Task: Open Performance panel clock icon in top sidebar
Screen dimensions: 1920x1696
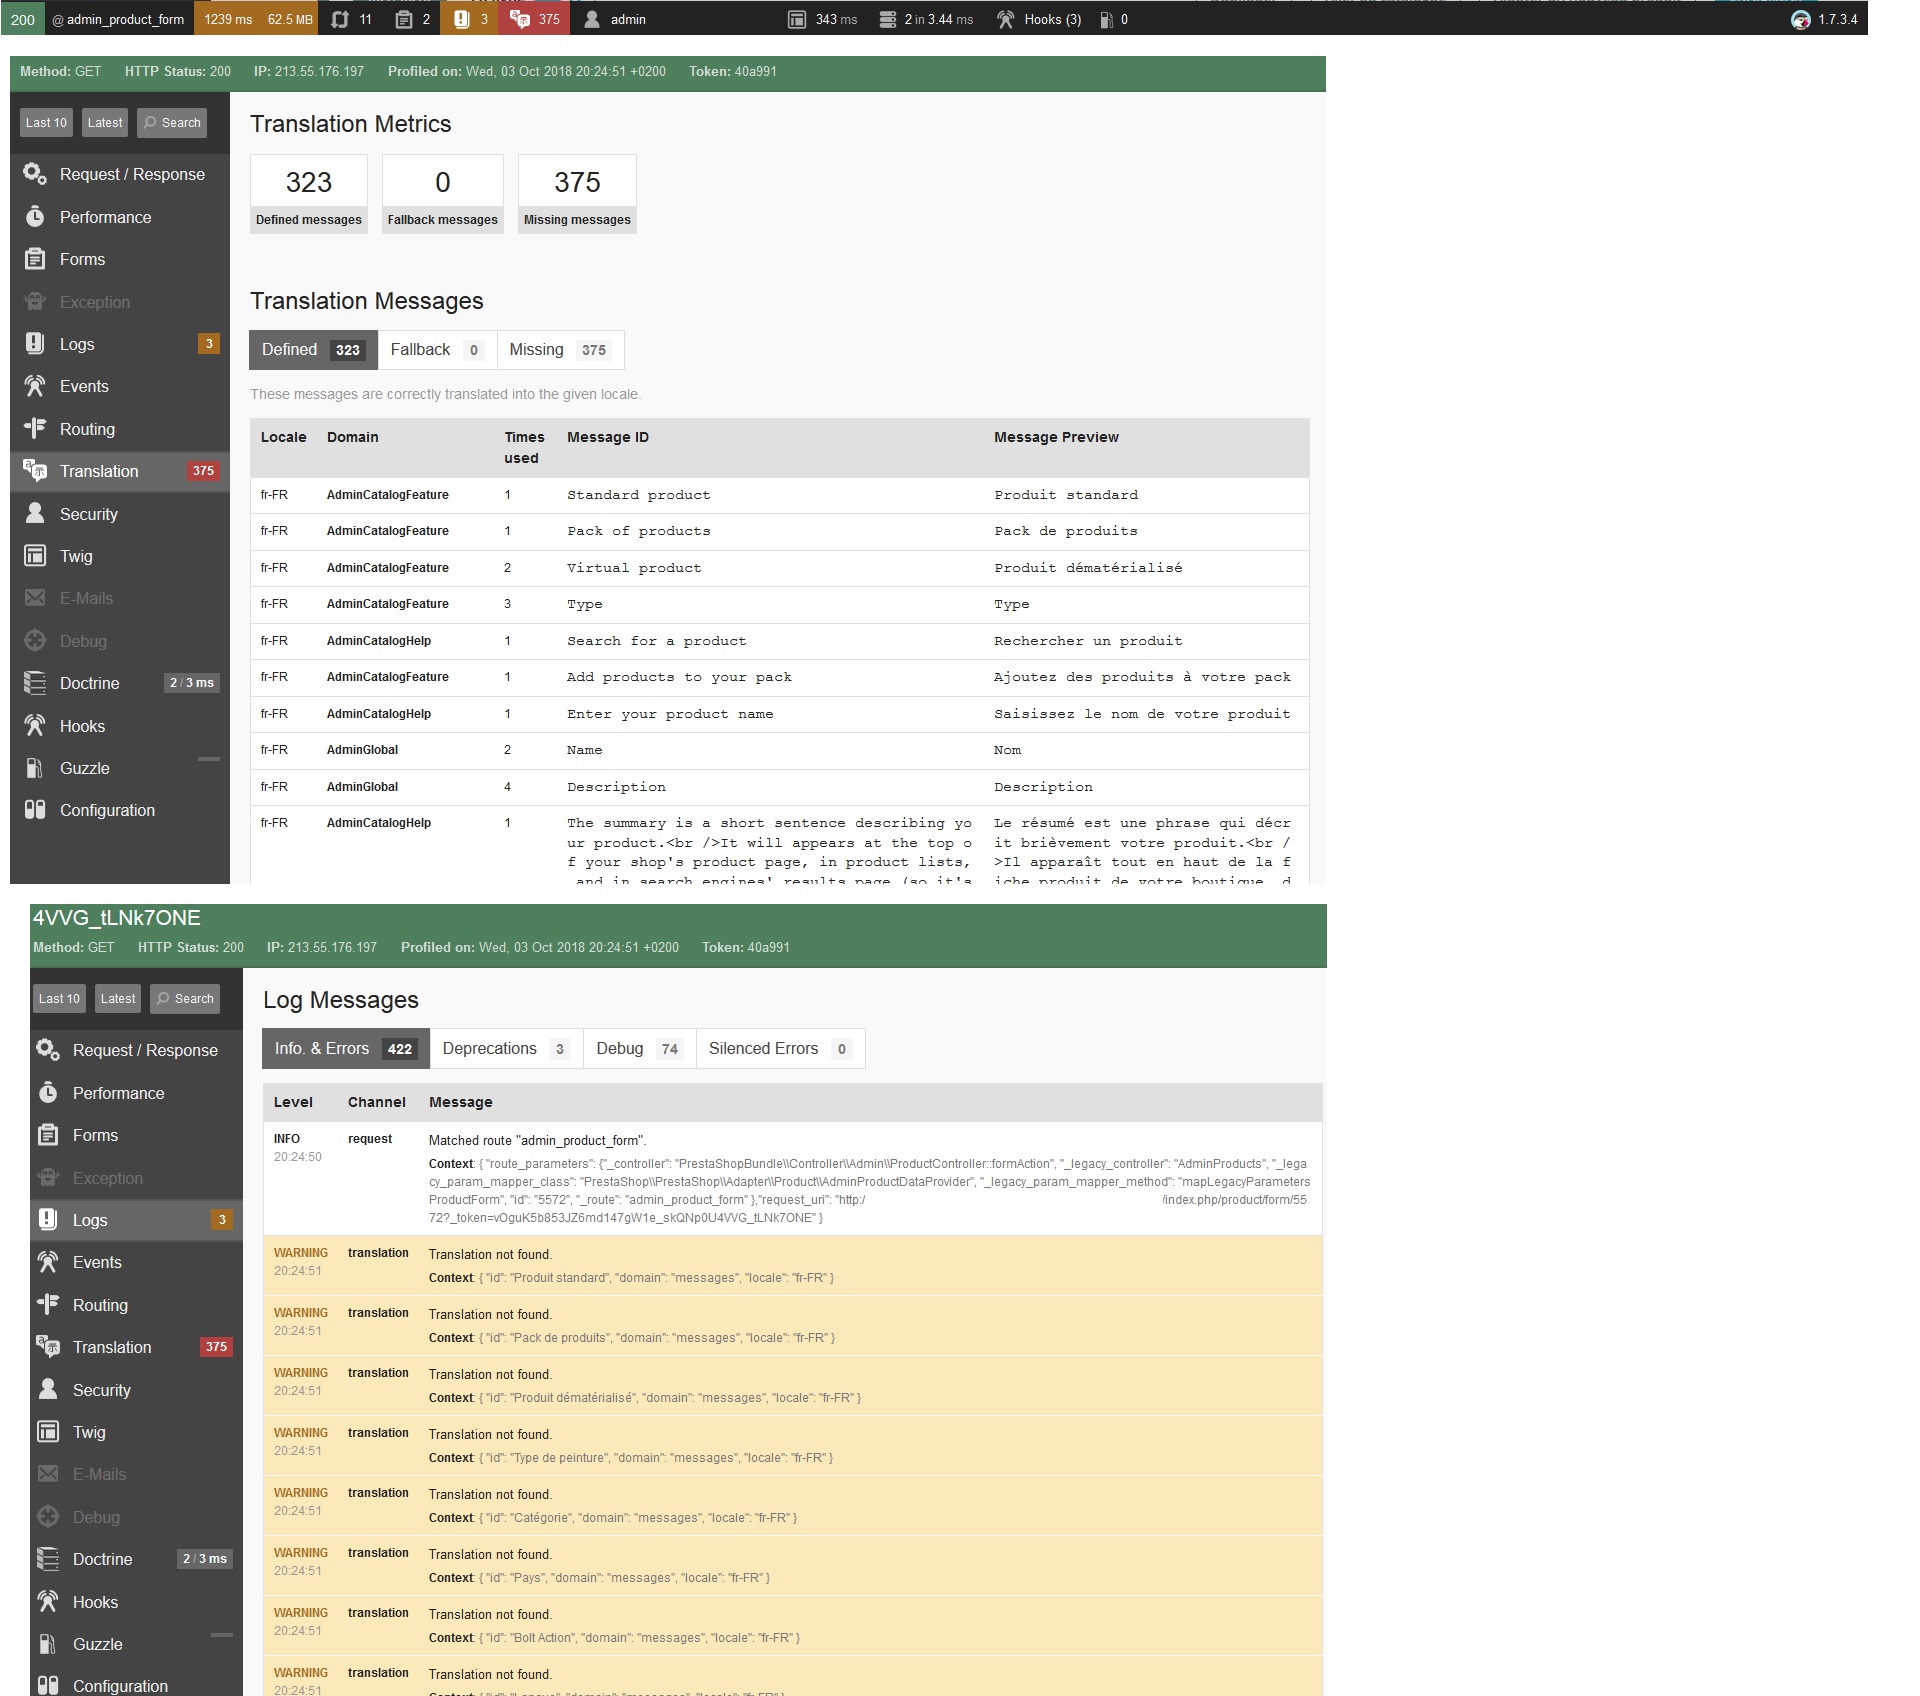Action: (x=35, y=217)
